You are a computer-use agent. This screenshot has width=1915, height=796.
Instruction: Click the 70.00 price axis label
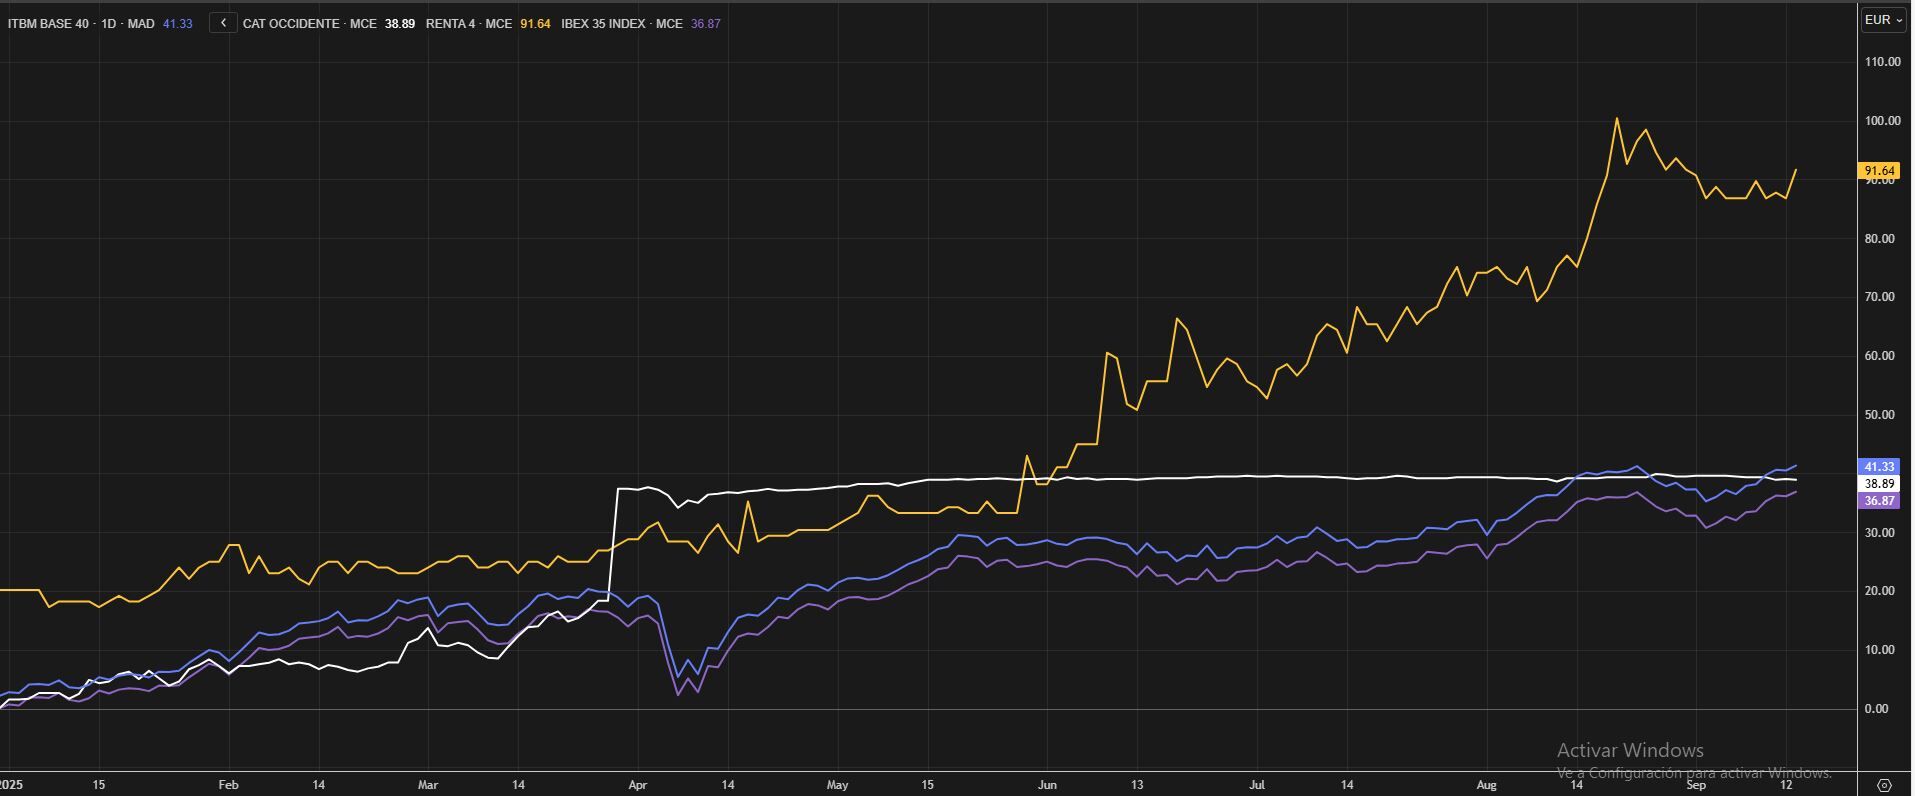point(1882,297)
